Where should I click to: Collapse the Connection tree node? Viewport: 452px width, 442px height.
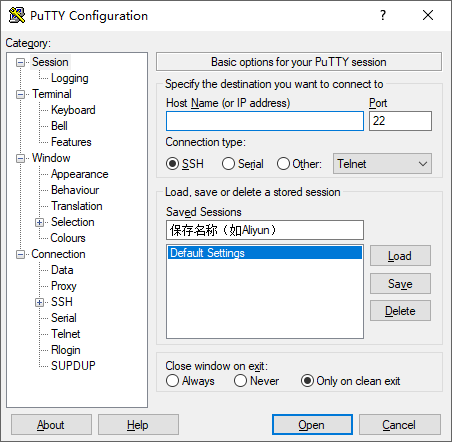pos(21,254)
